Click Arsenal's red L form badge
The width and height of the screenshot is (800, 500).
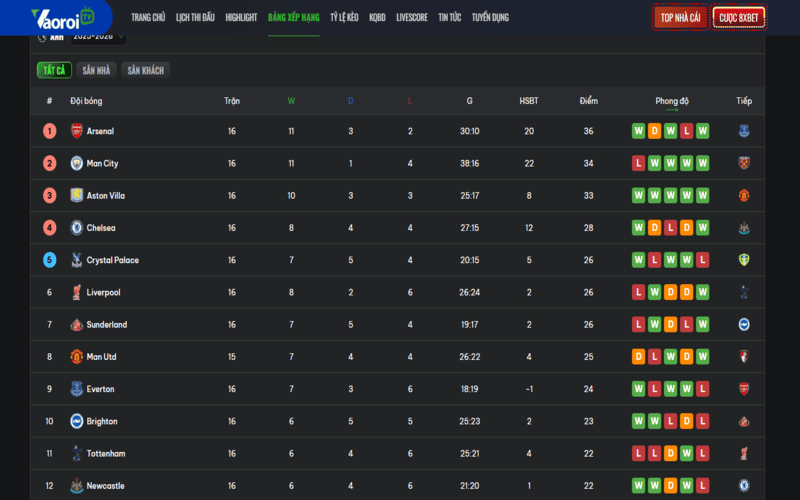point(687,131)
